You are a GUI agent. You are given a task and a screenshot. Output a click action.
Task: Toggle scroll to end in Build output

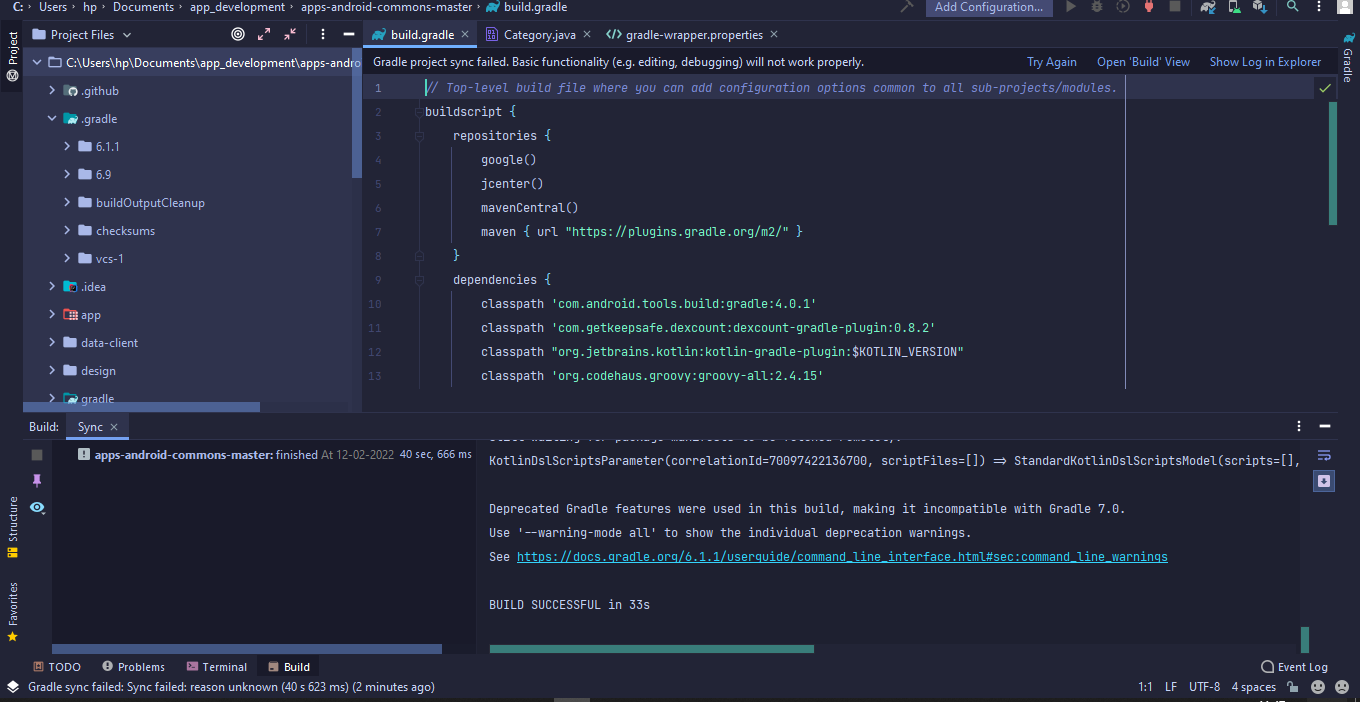coord(1324,481)
